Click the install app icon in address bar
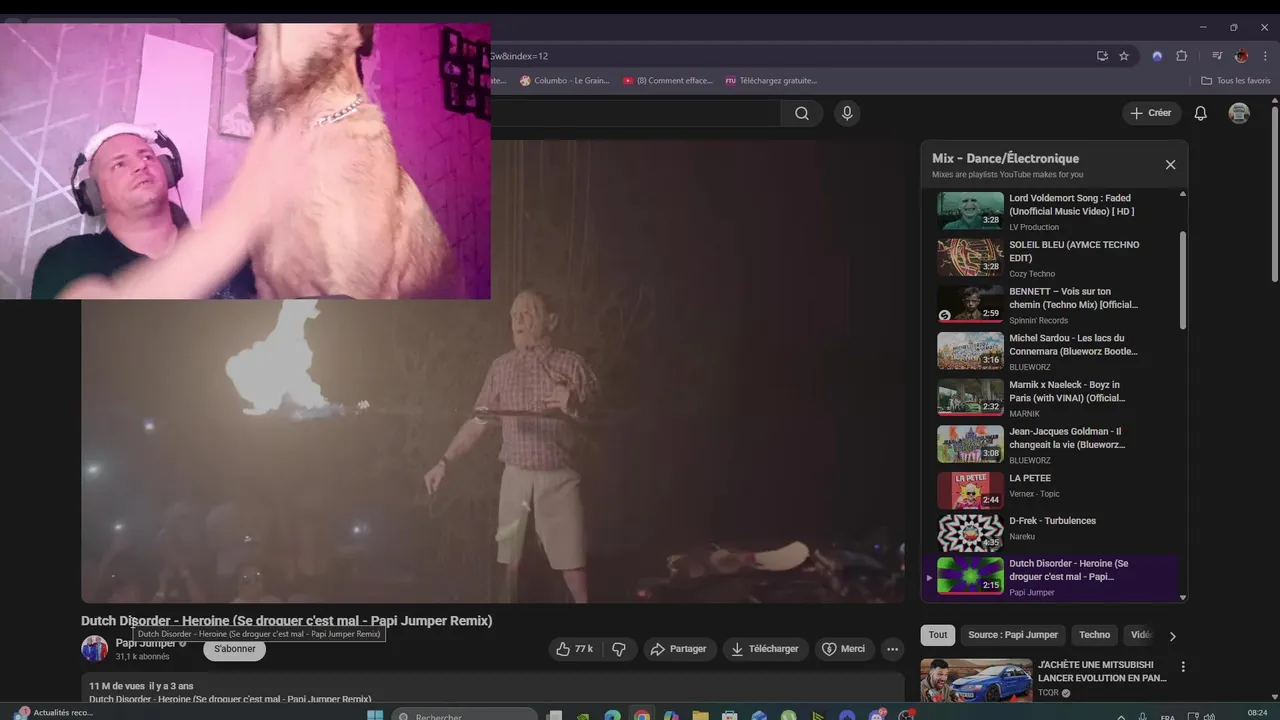1280x720 pixels. click(1102, 56)
